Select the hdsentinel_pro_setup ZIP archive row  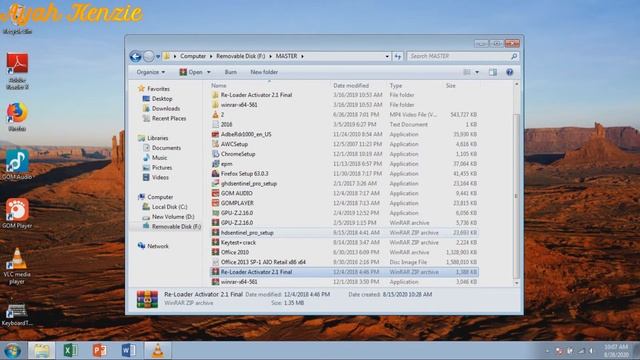[x=344, y=233]
